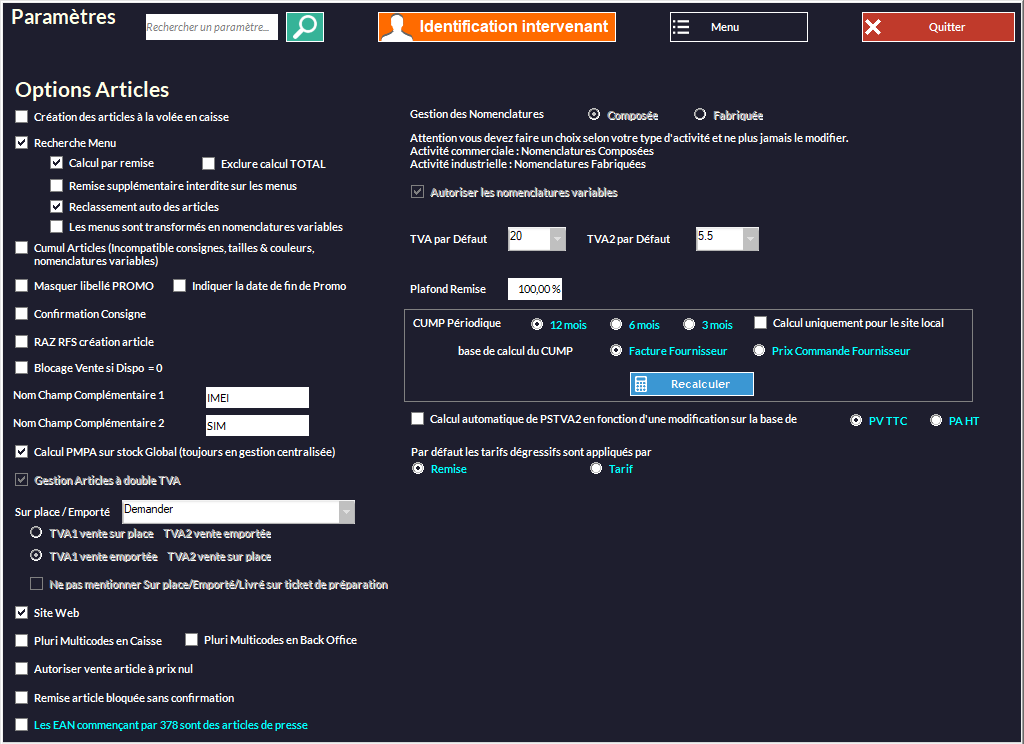Open the TVA par Défaut dropdown
Viewport: 1024px width, 744px height.
pos(557,239)
